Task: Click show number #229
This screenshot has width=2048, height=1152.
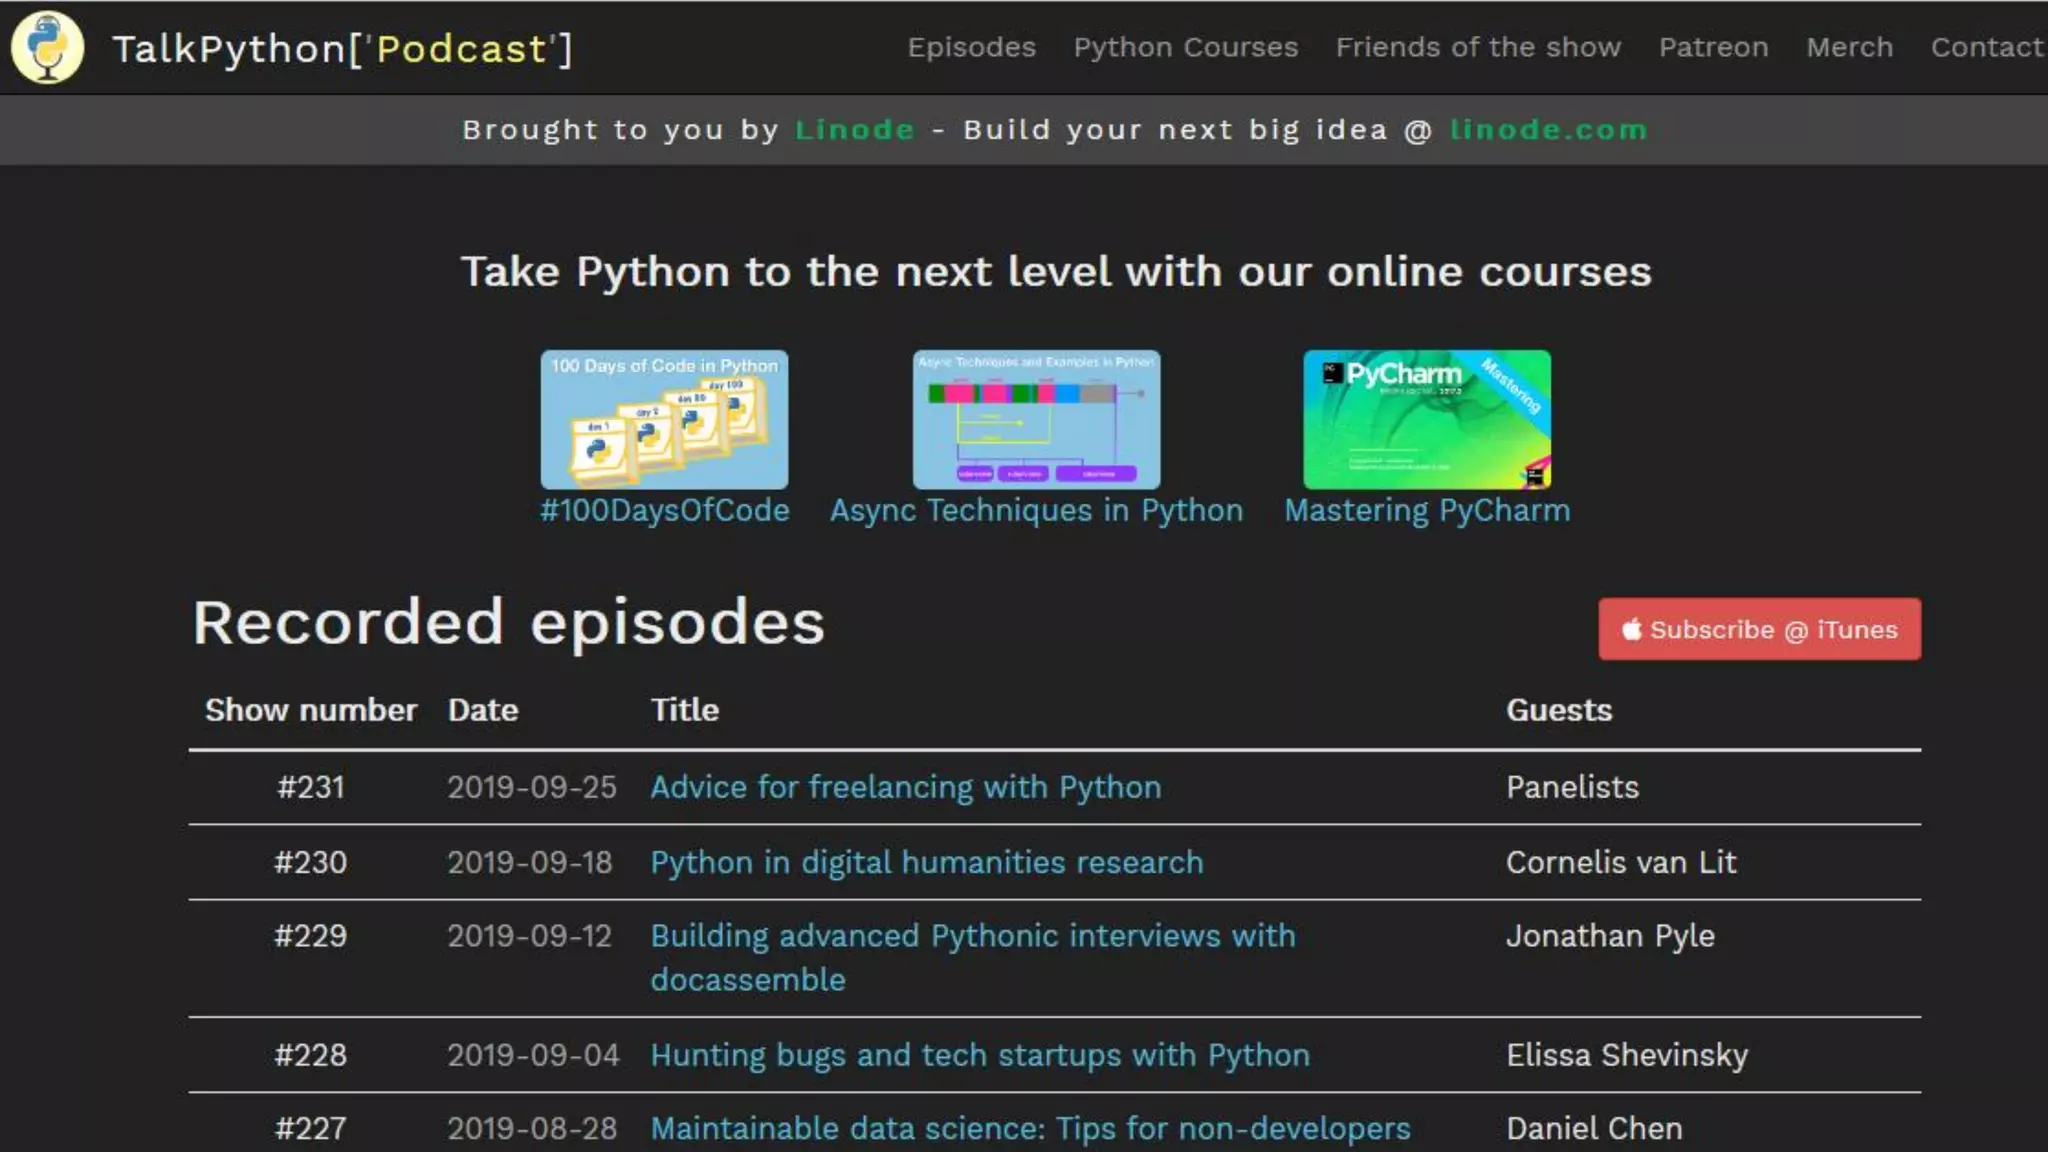Action: point(310,936)
